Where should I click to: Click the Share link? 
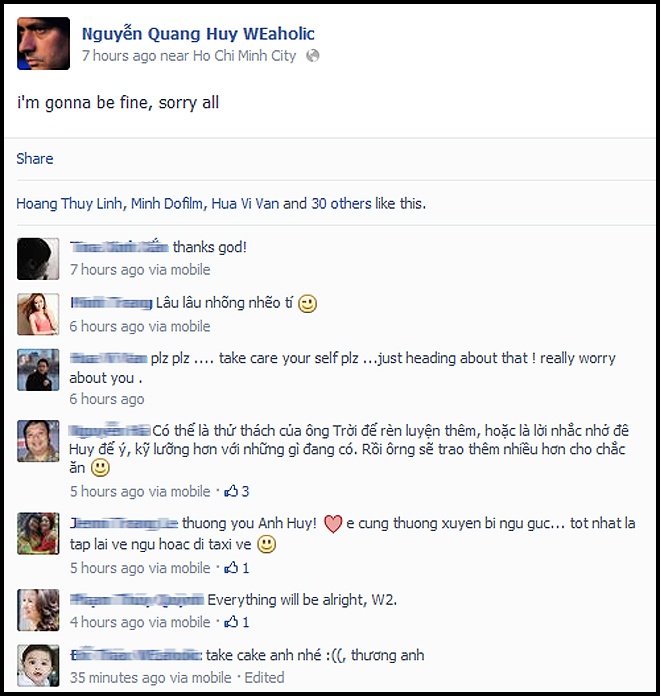[35, 158]
